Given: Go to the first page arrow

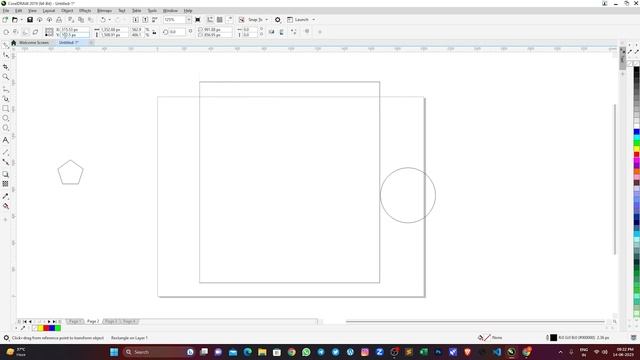Looking at the screenshot, I should [x=24, y=322].
